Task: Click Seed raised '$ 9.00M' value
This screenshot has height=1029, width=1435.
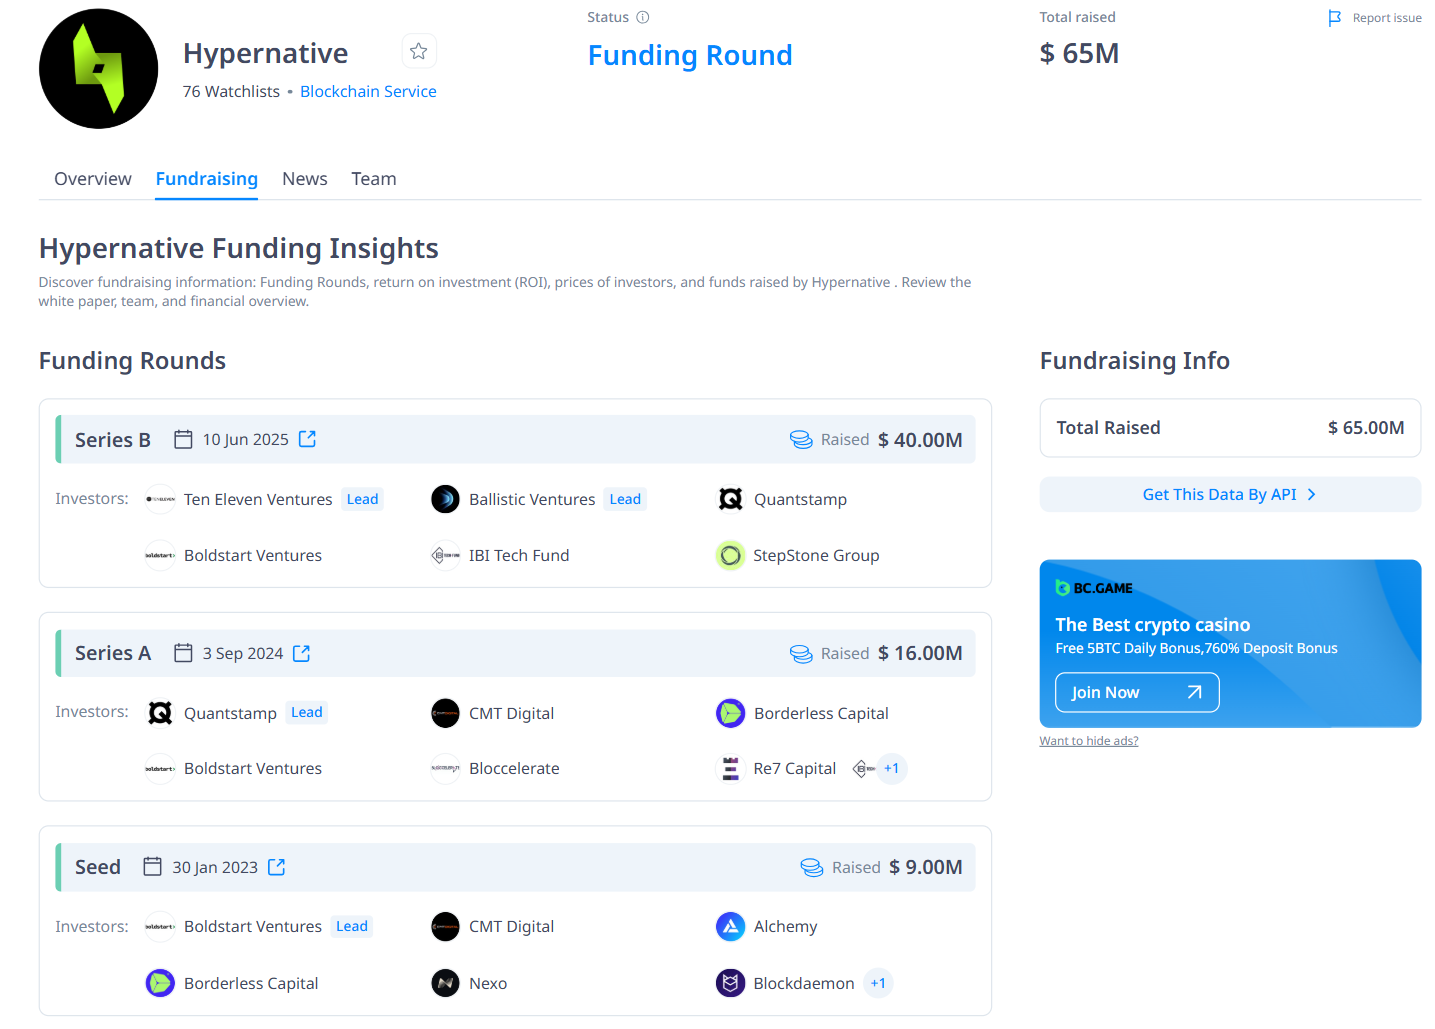Action: pos(926,868)
